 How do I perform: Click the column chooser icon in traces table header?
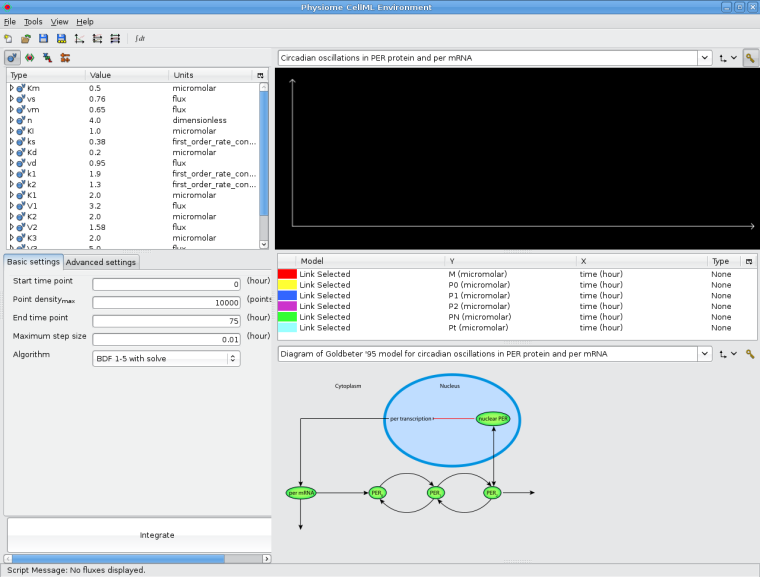[x=749, y=261]
